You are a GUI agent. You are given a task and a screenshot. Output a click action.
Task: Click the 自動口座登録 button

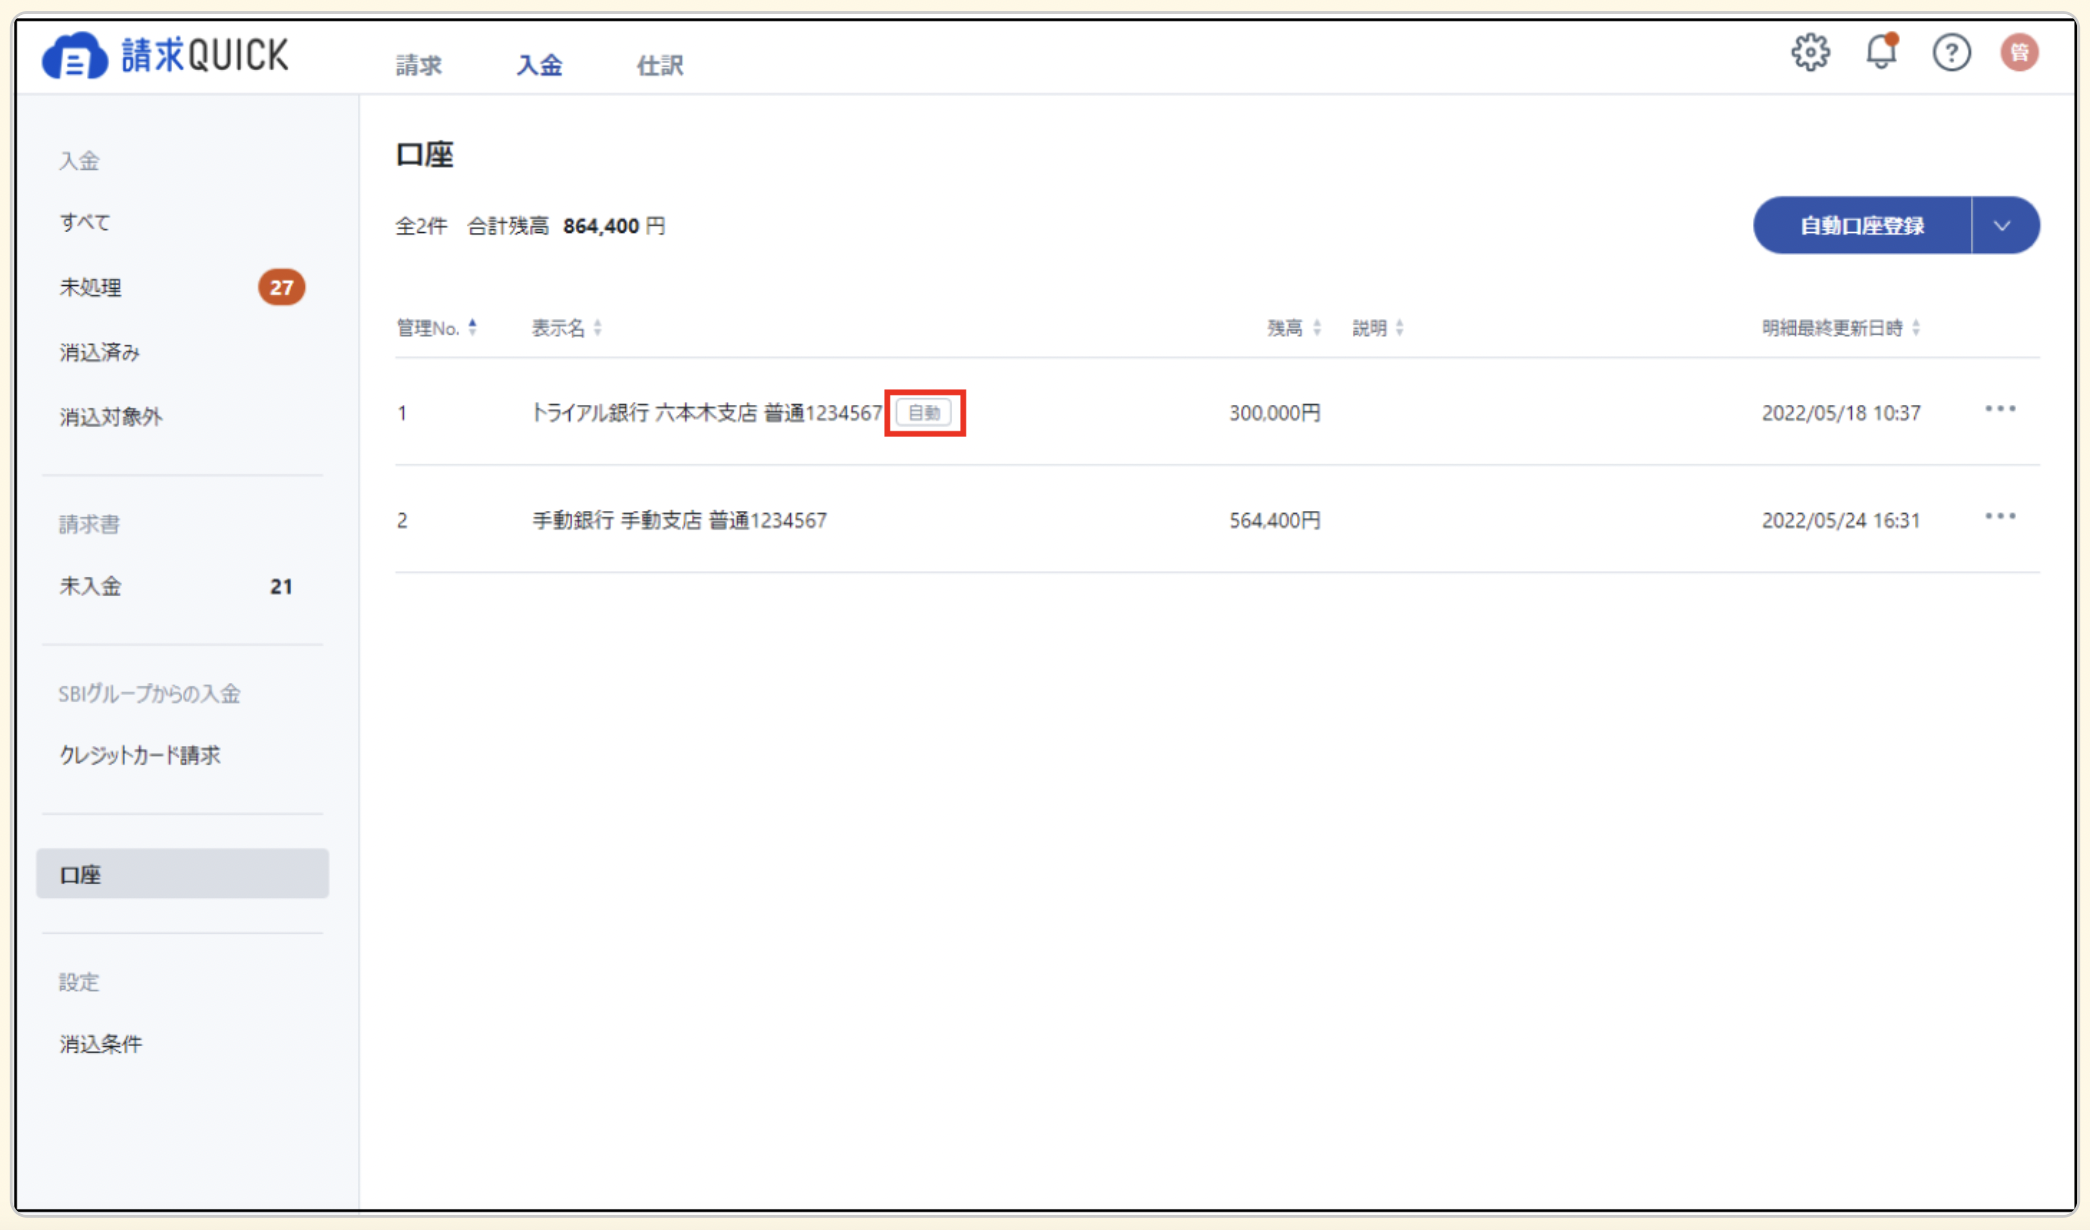(x=1861, y=226)
